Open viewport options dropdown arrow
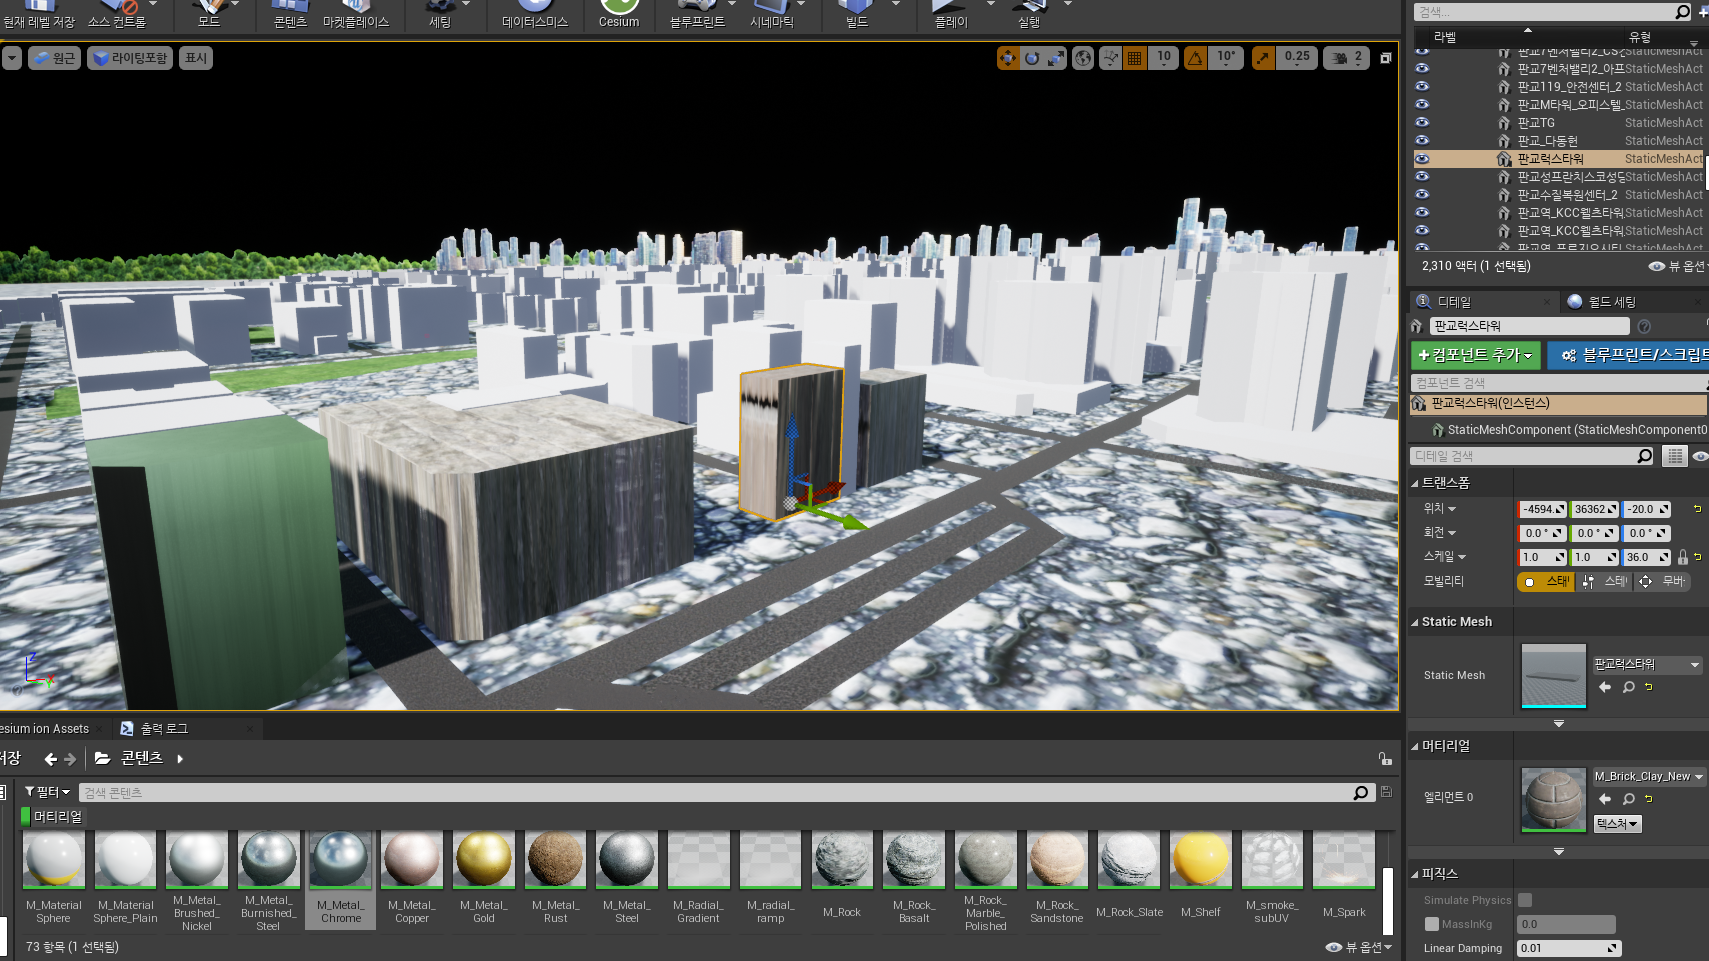 (x=11, y=58)
